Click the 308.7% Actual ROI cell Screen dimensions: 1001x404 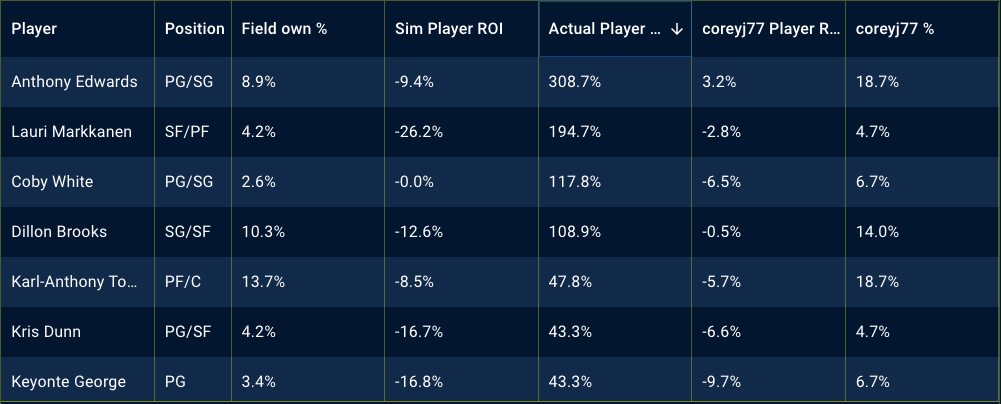pyautogui.click(x=575, y=82)
